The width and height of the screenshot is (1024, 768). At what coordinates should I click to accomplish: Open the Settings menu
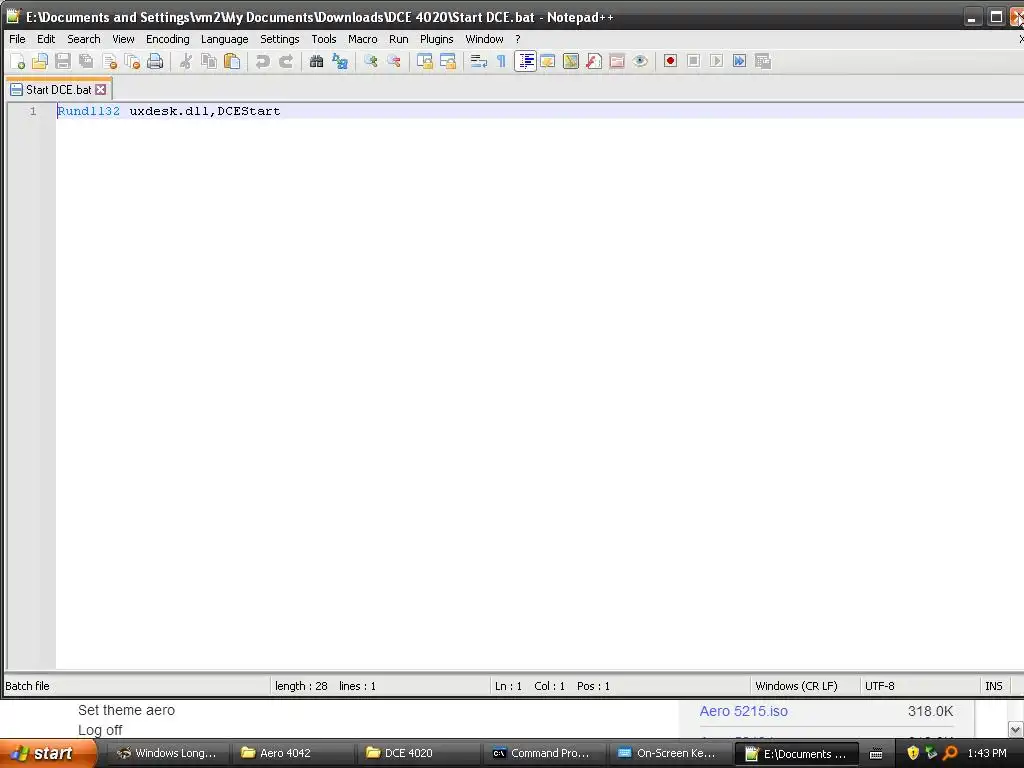[x=280, y=39]
